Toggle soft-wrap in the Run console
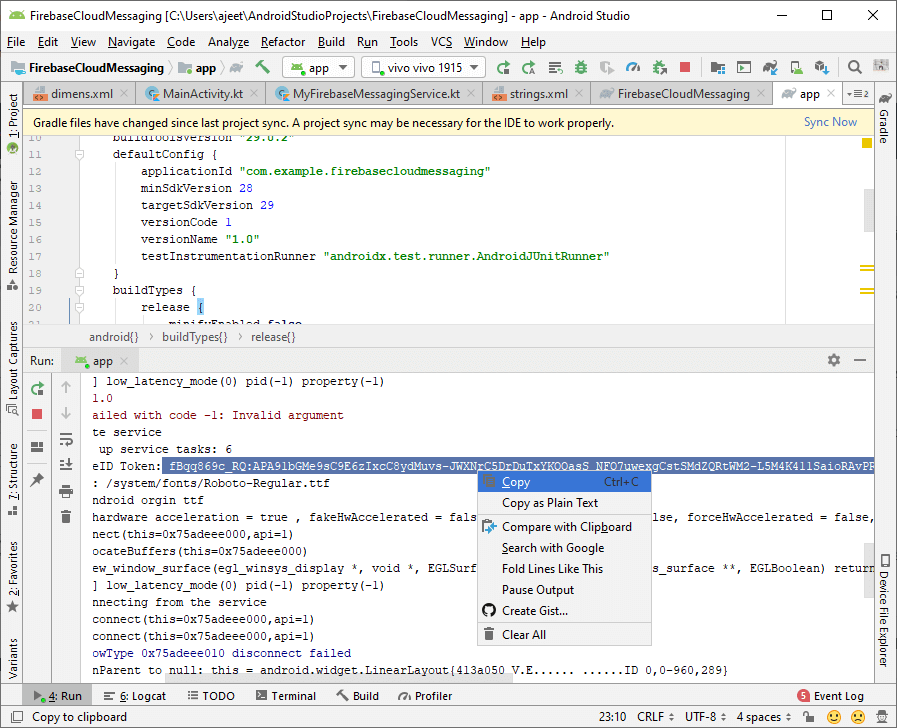This screenshot has height=728, width=897. pyautogui.click(x=66, y=439)
